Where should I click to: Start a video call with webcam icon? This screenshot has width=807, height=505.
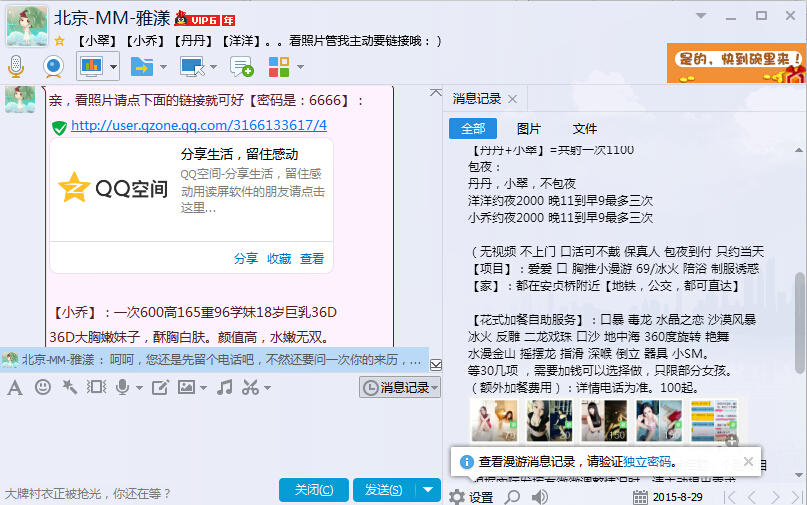coord(54,66)
